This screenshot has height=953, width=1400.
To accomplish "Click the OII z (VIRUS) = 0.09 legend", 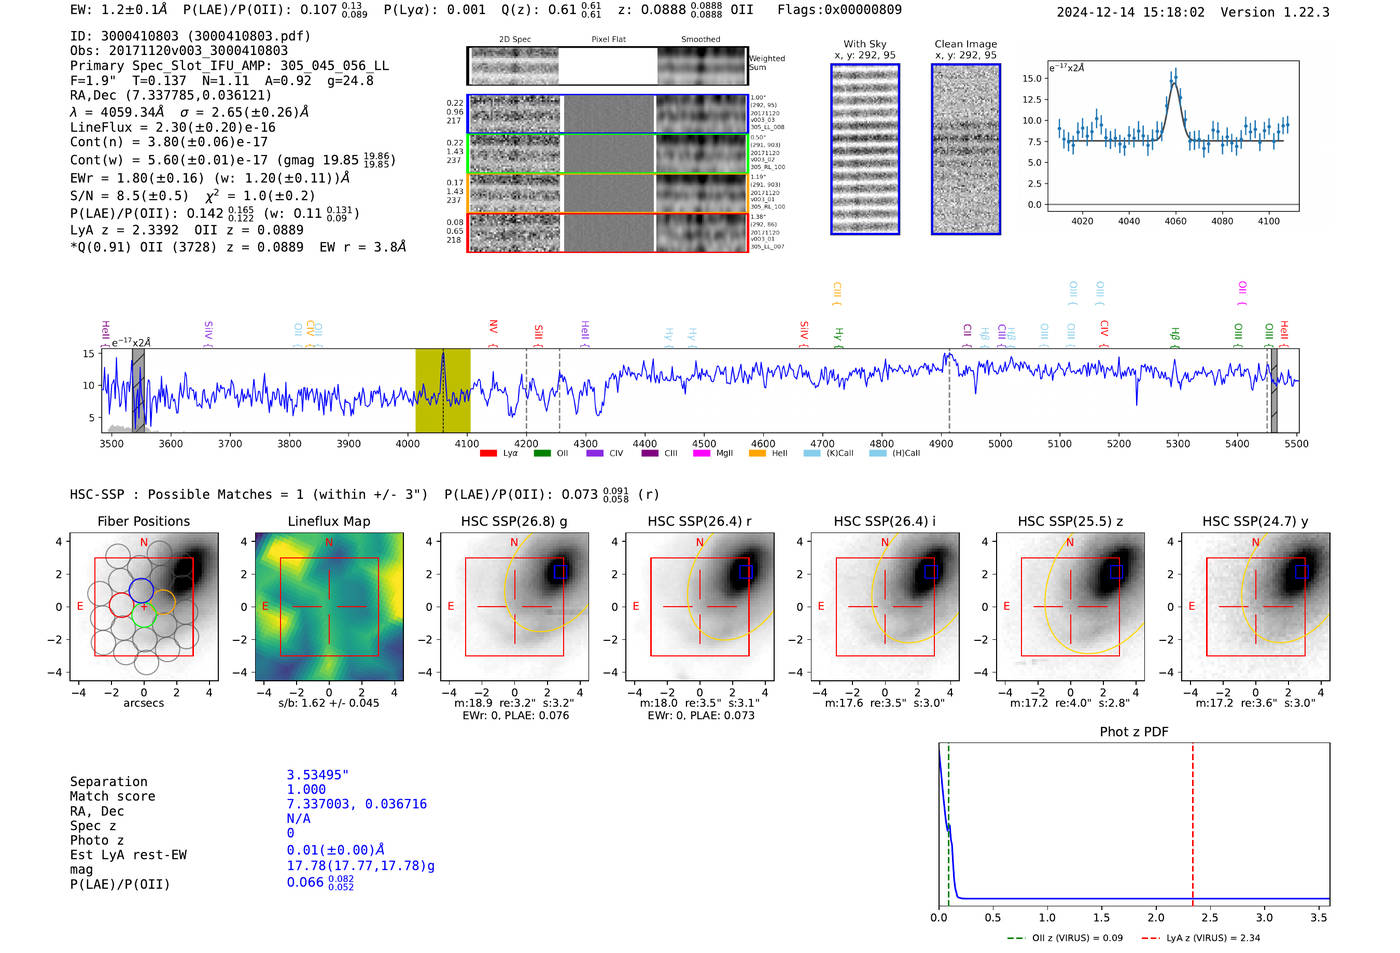I will [x=1065, y=938].
